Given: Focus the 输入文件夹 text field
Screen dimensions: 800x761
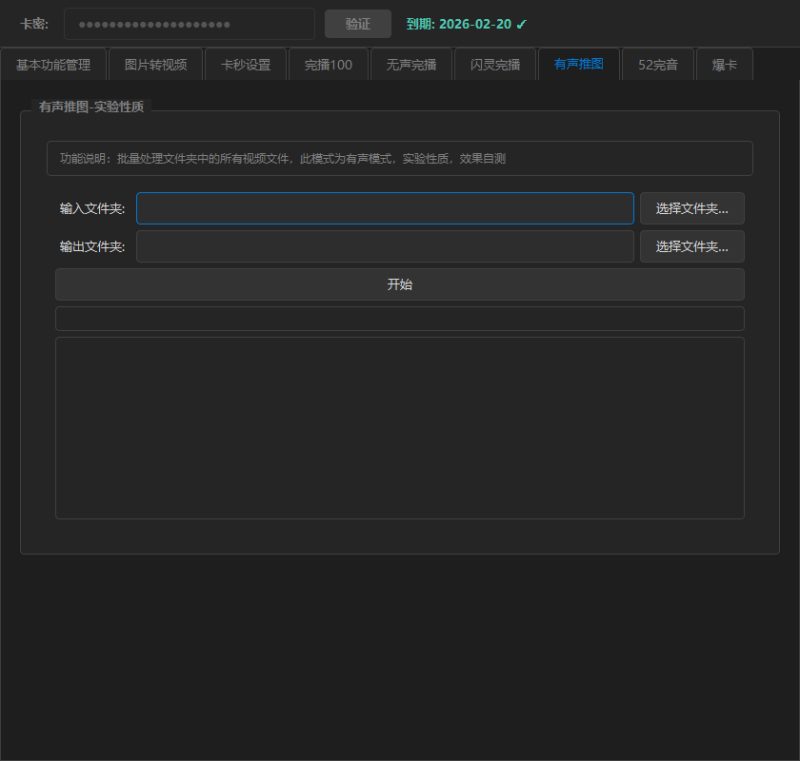Looking at the screenshot, I should [x=384, y=208].
